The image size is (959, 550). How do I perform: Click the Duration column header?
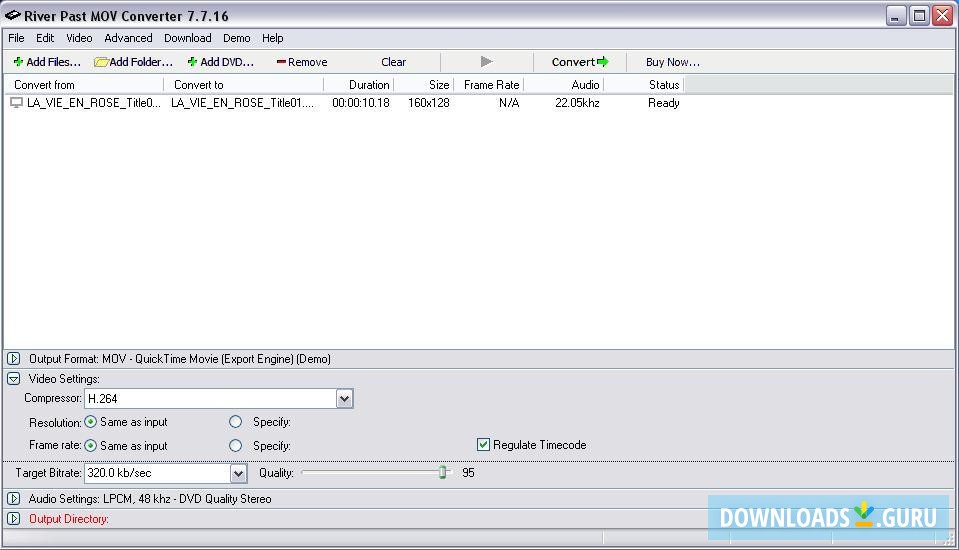358,84
